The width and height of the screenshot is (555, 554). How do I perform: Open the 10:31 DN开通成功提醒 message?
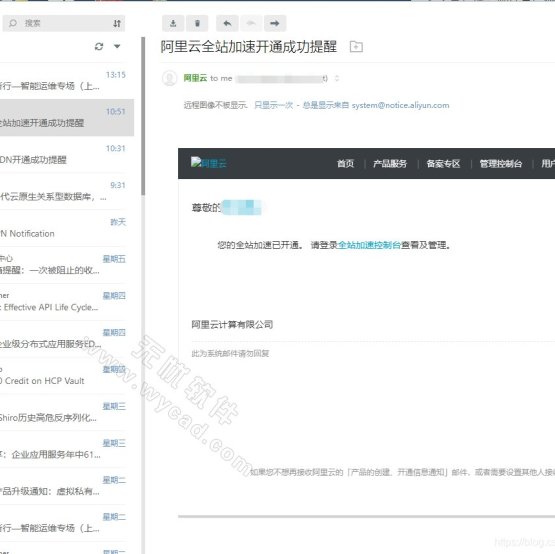point(67,154)
